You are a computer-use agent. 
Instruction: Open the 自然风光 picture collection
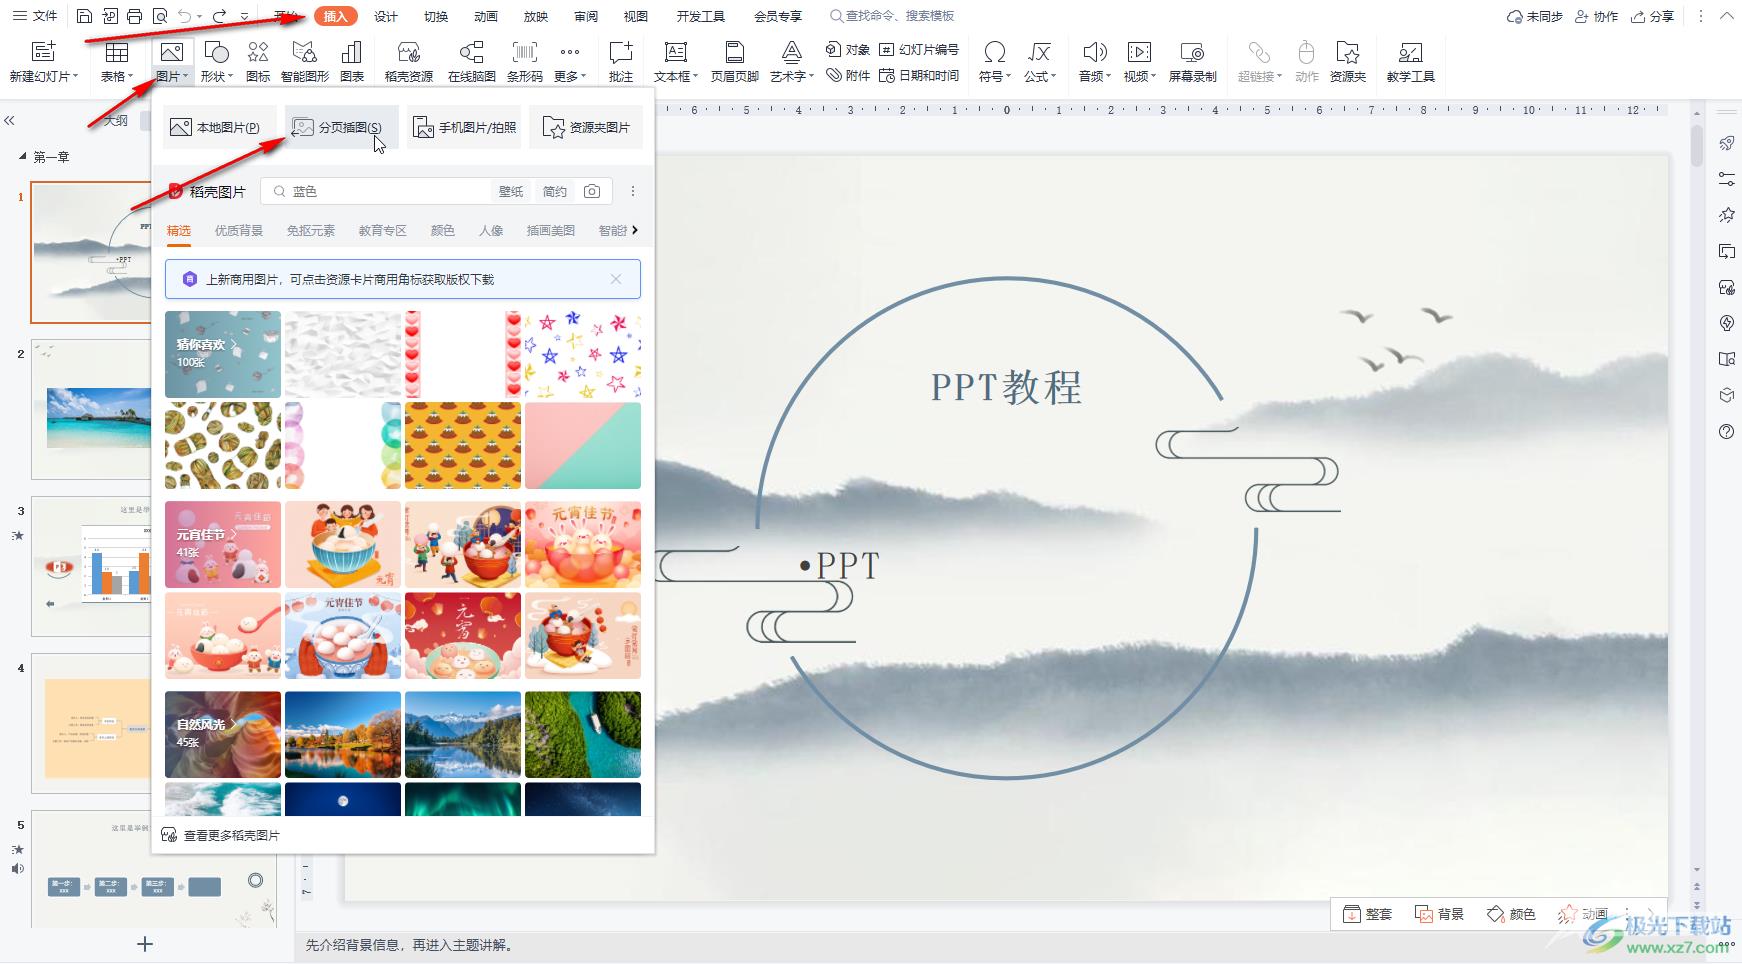pyautogui.click(x=223, y=734)
